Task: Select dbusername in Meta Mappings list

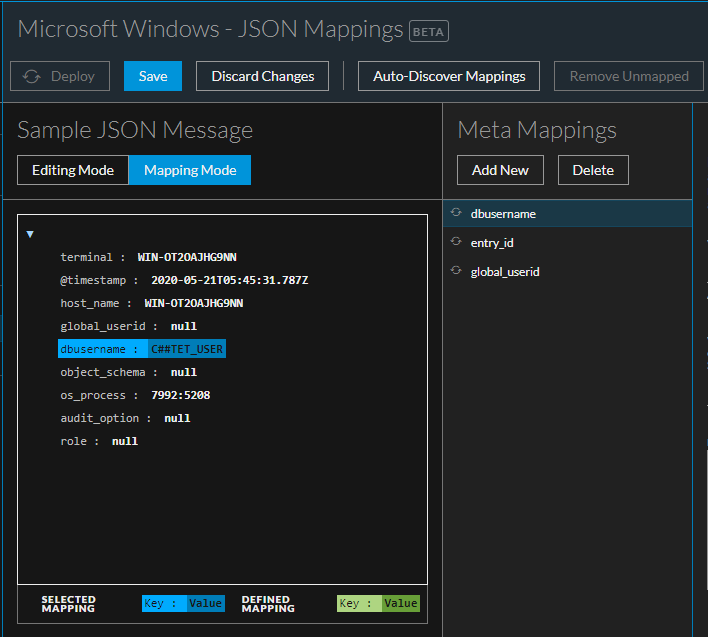Action: click(568, 214)
